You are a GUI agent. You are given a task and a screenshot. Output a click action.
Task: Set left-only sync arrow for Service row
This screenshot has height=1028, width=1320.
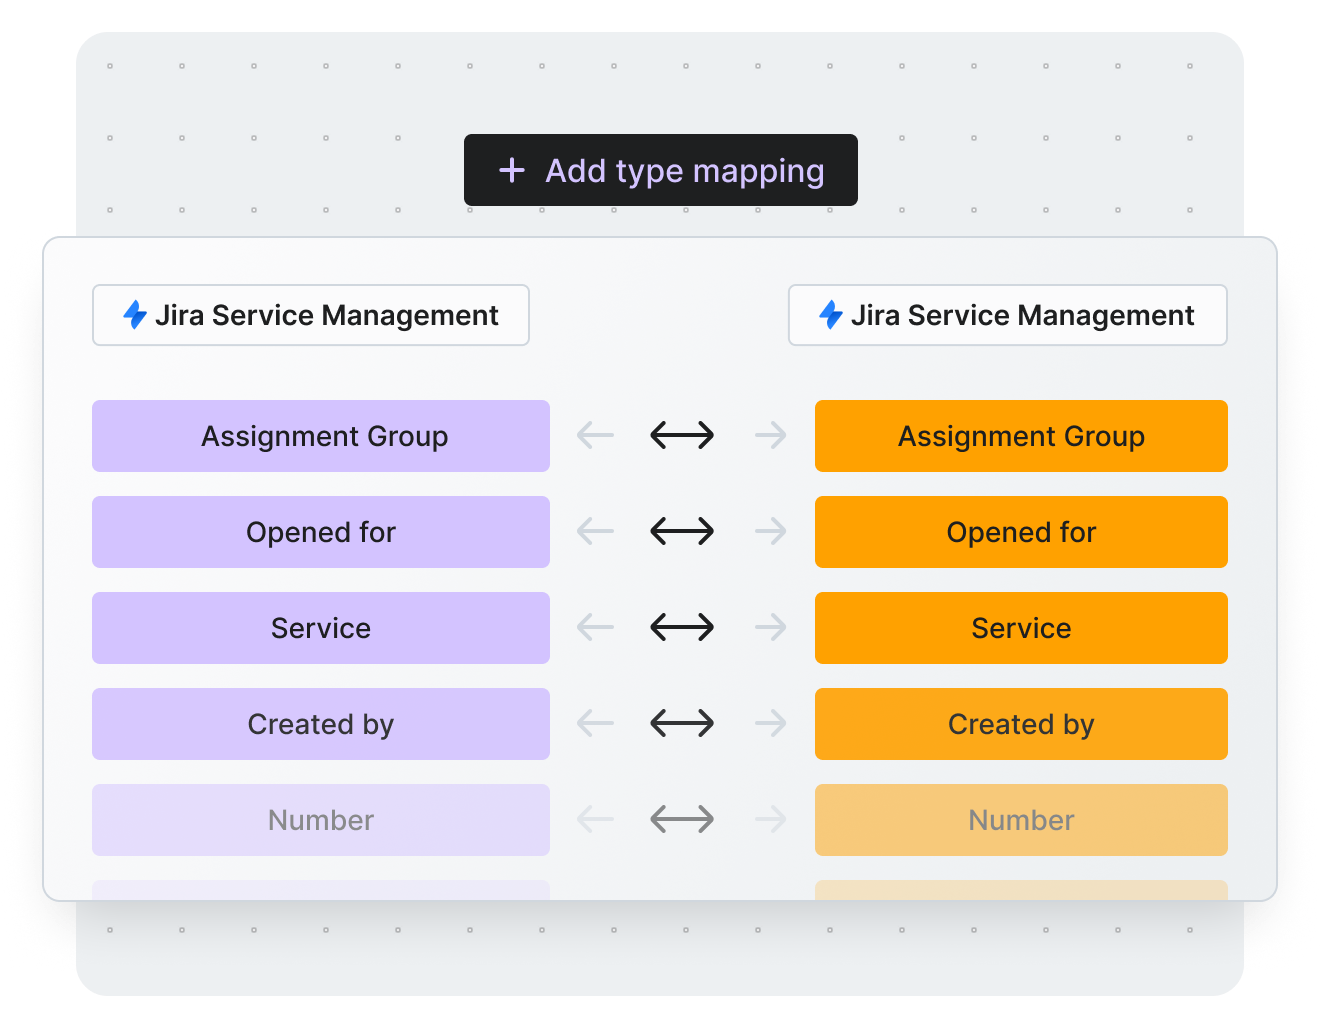click(595, 627)
